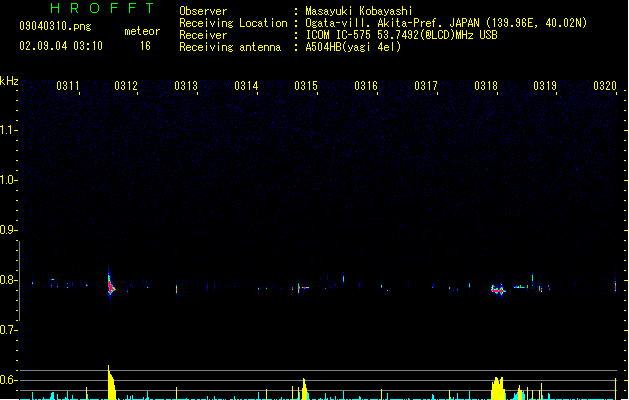629x400 pixels.
Task: Click the kHz axis unit label
Action: click(9, 81)
